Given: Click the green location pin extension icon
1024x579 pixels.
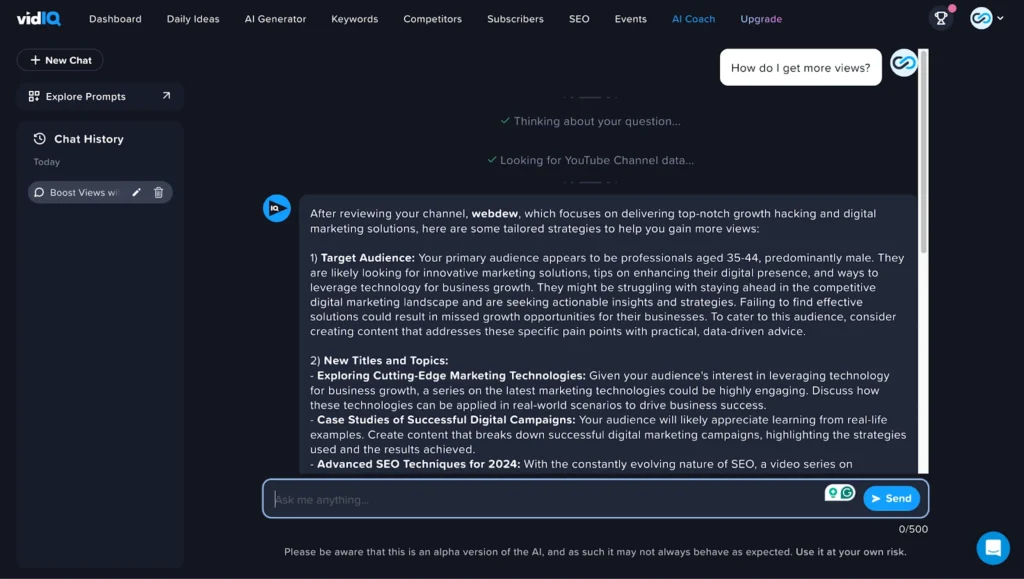Looking at the screenshot, I should (x=832, y=493).
